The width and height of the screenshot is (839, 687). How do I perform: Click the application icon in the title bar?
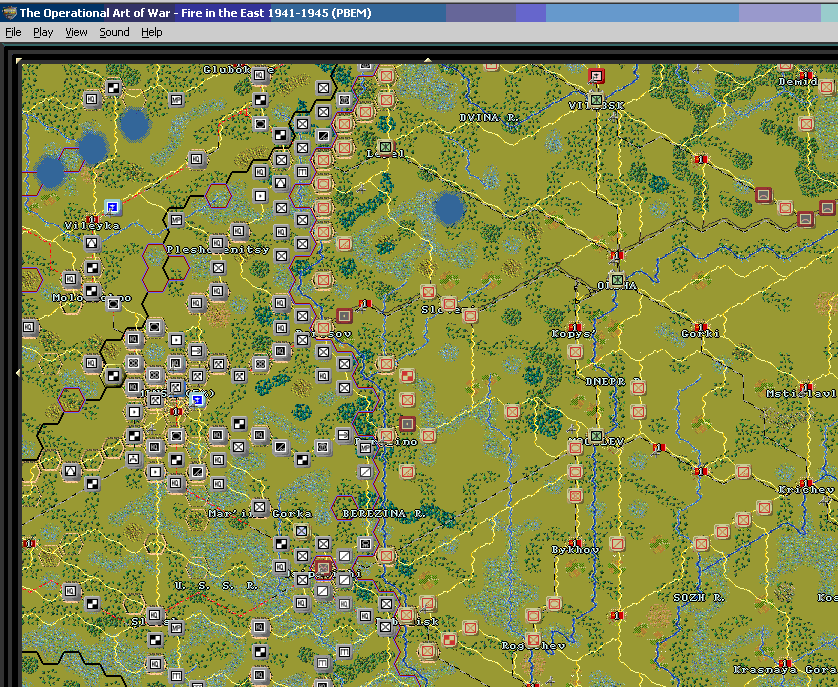(x=9, y=13)
